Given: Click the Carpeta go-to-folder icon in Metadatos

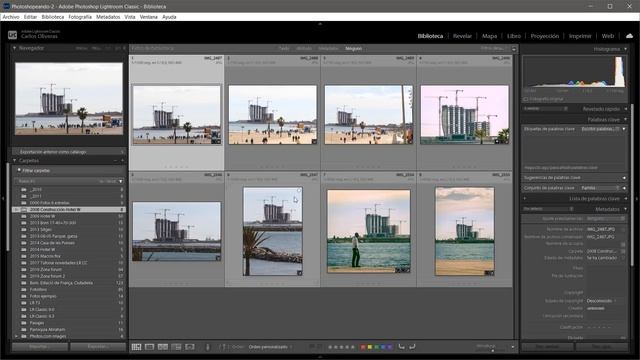Looking at the screenshot, I should 623,251.
